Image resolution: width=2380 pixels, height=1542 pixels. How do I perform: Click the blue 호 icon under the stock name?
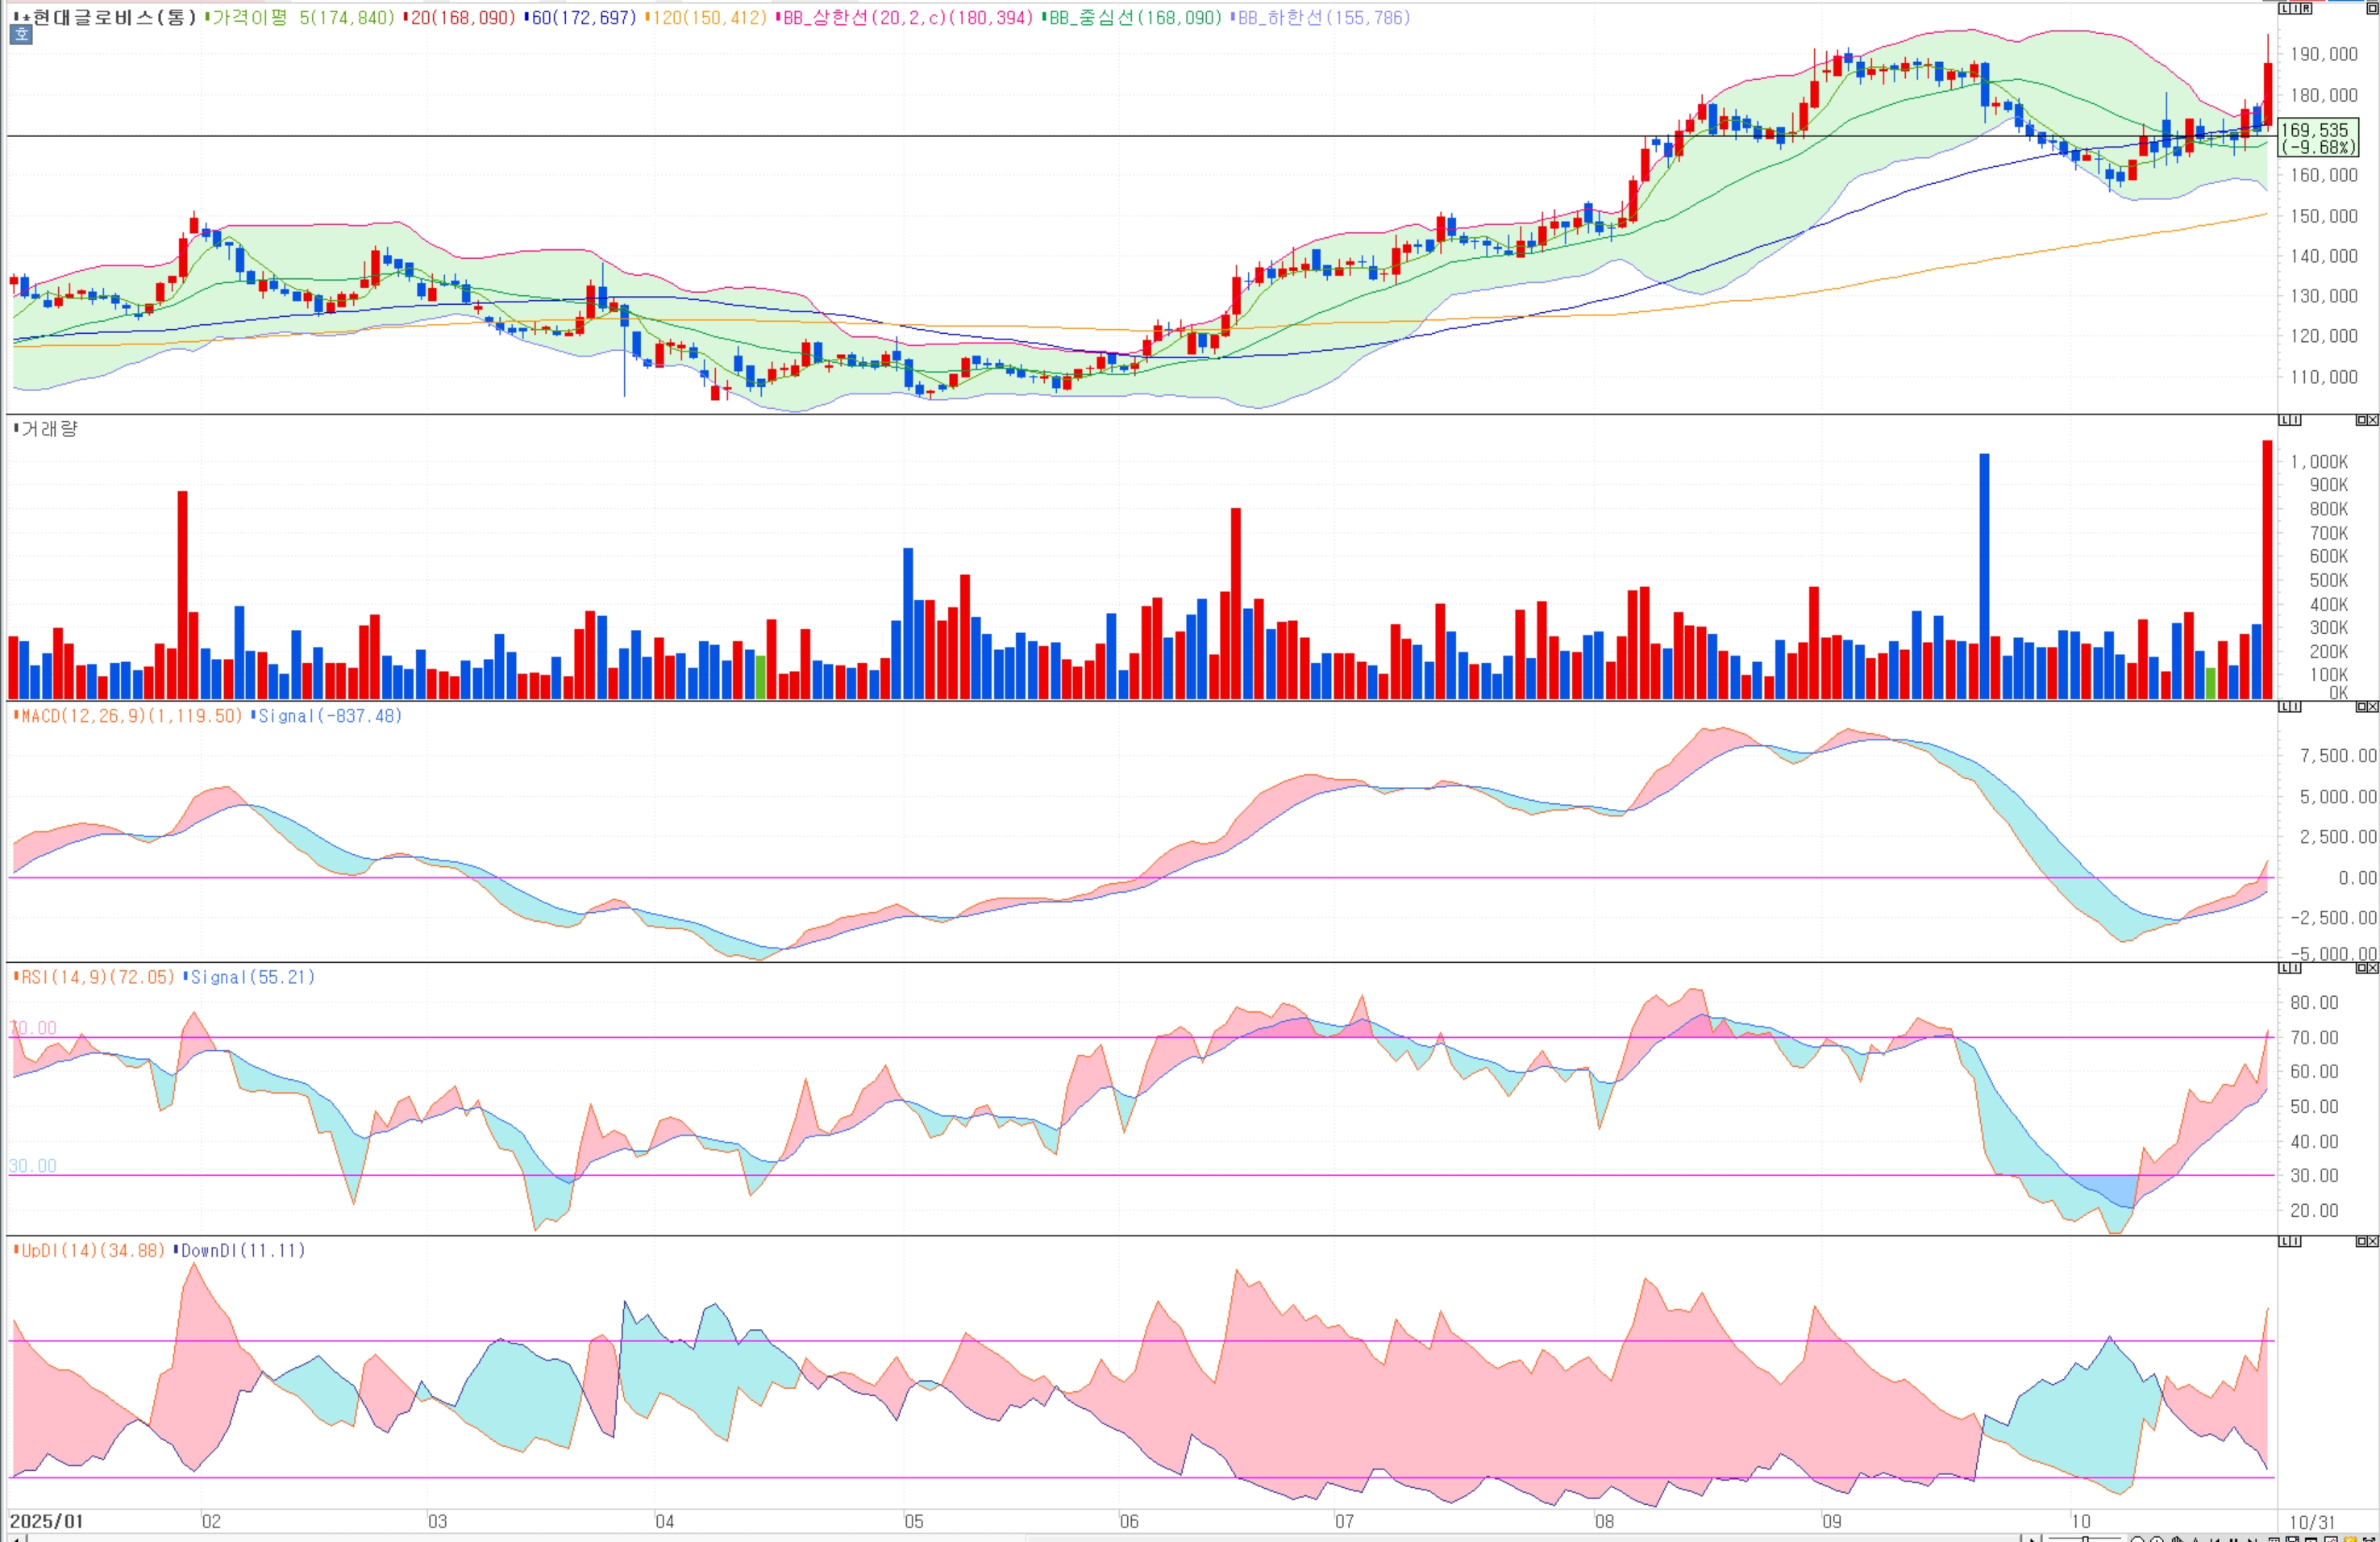(x=21, y=35)
